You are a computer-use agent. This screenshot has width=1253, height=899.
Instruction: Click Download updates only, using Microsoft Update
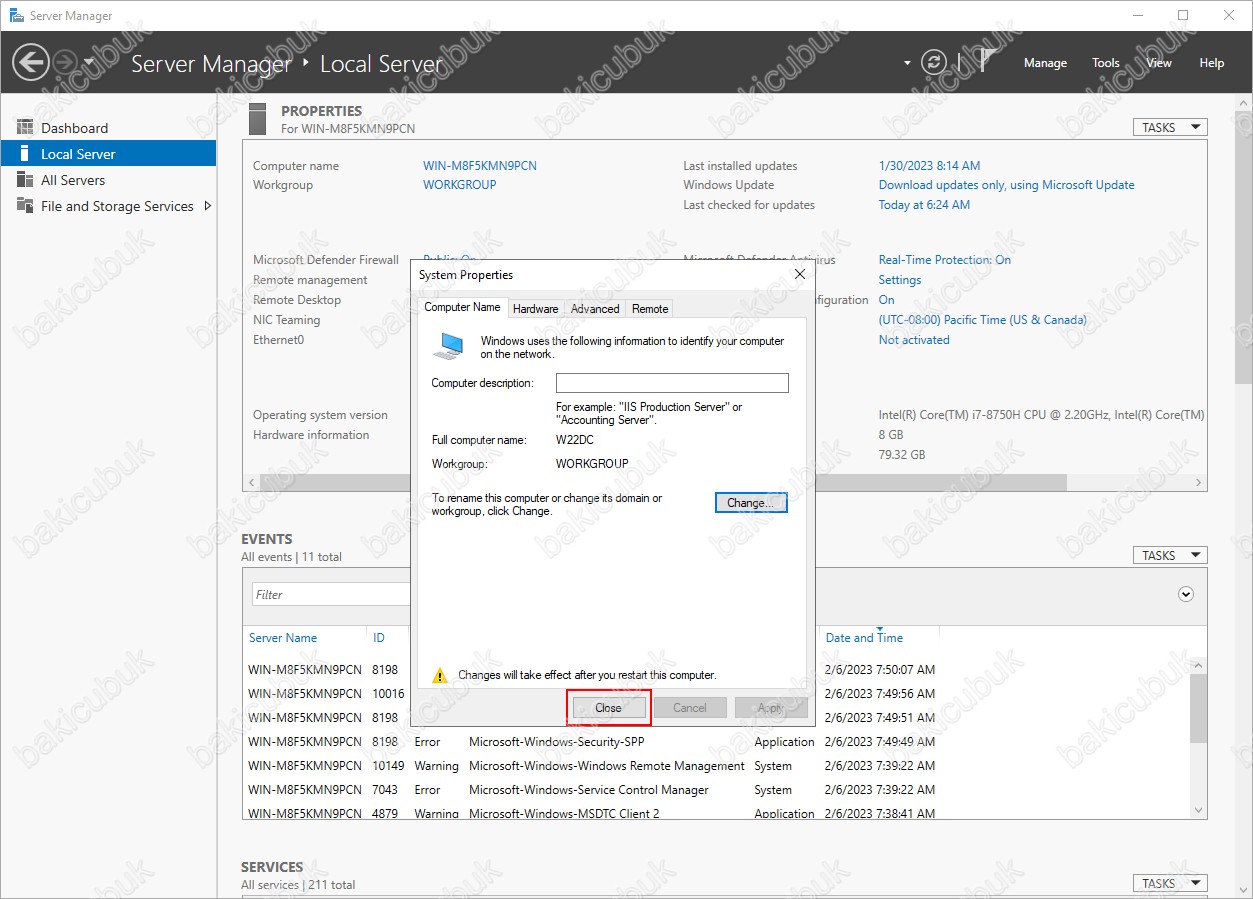pyautogui.click(x=1006, y=185)
